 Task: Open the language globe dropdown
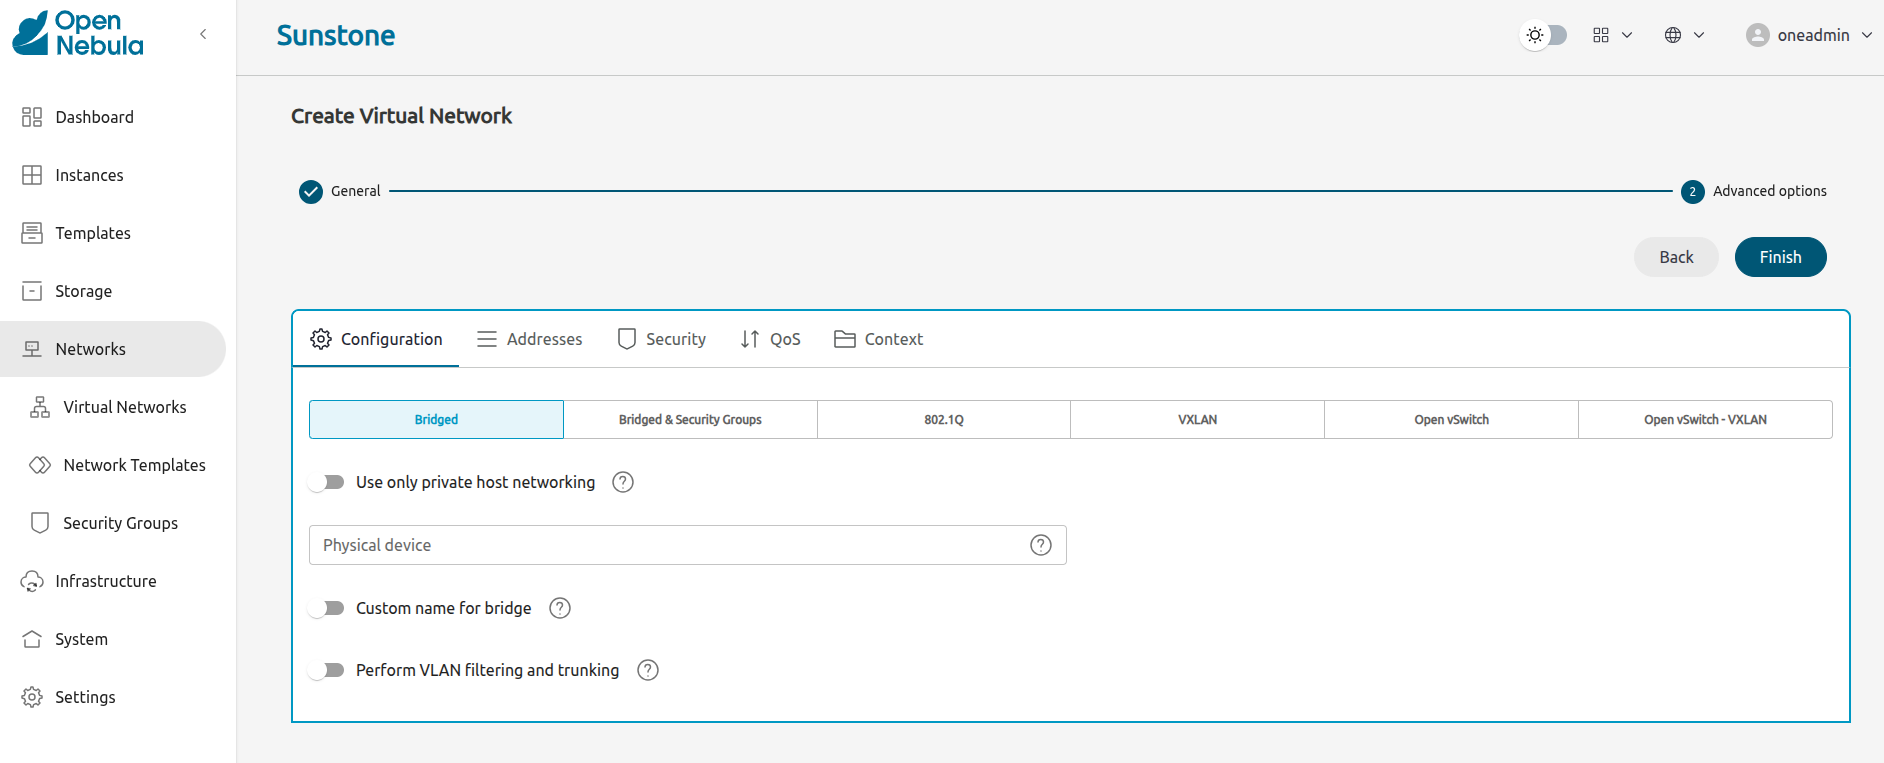pyautogui.click(x=1684, y=35)
